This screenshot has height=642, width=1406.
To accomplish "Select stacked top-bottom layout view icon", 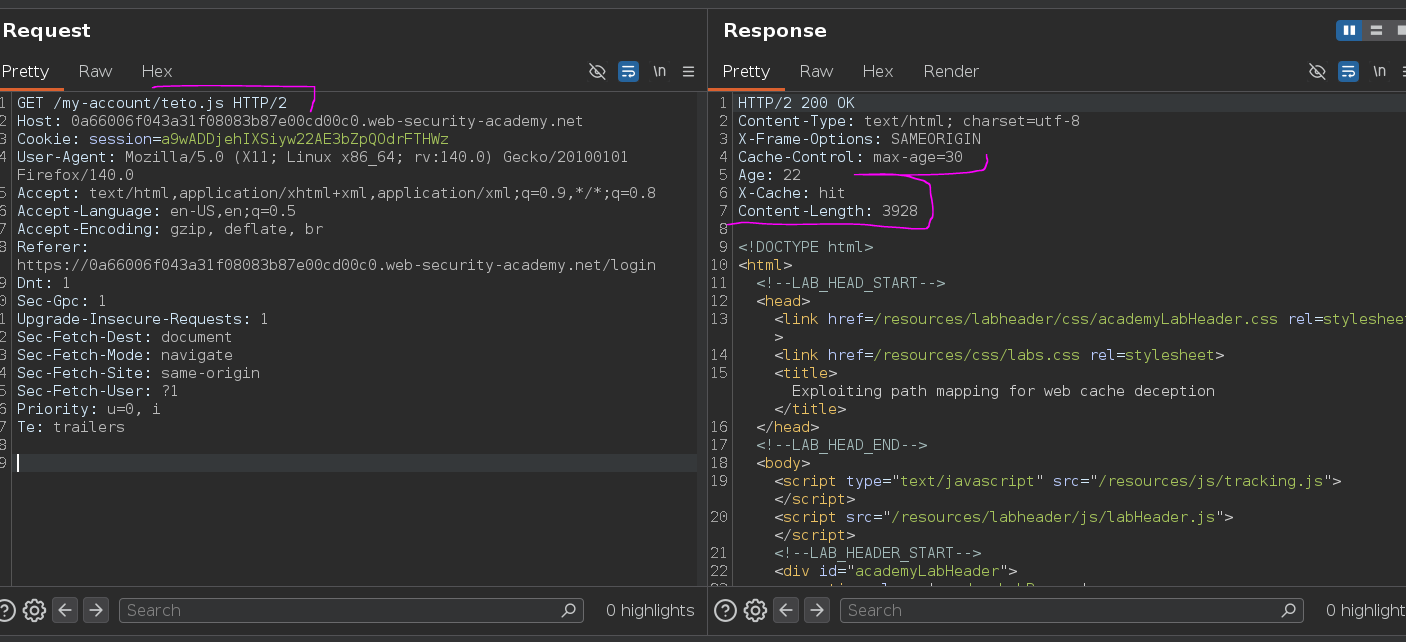I will (1377, 30).
